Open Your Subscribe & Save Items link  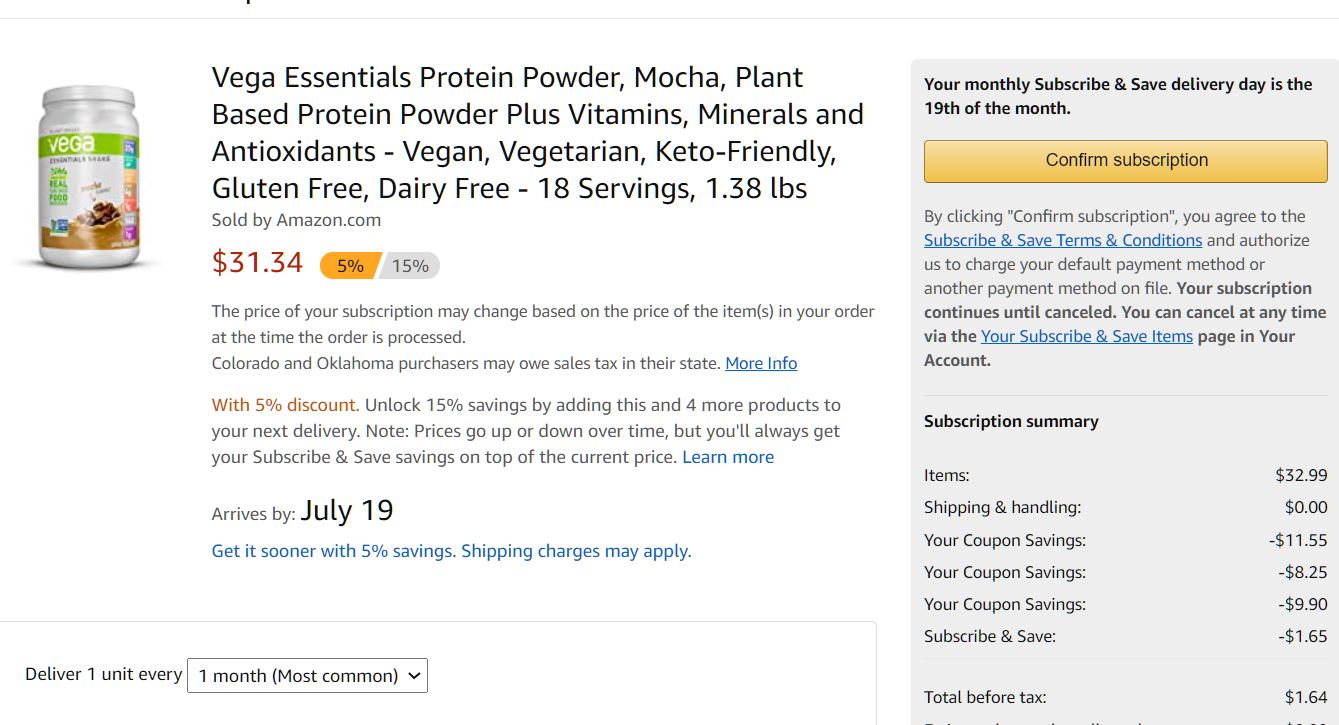1086,336
